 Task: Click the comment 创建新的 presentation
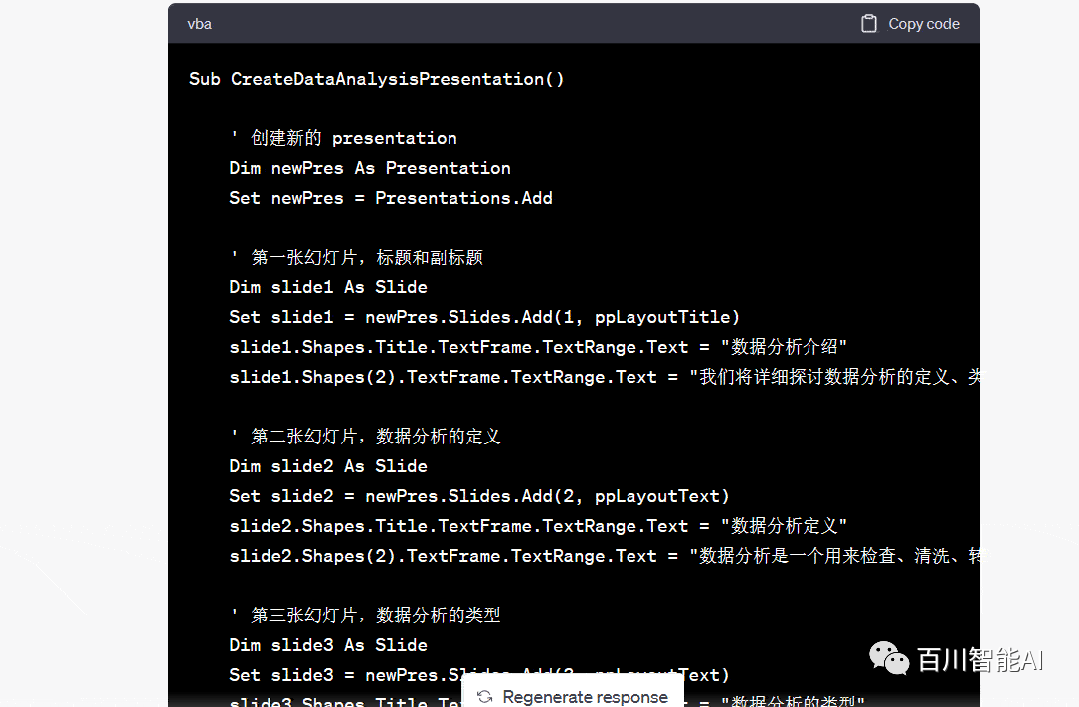(343, 138)
